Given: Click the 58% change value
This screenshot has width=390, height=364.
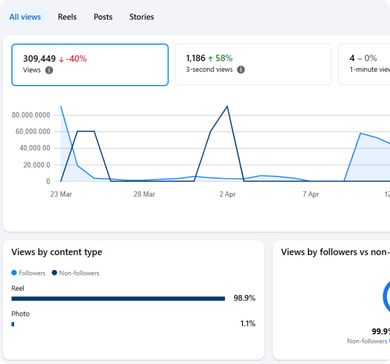Looking at the screenshot, I should click(224, 58).
